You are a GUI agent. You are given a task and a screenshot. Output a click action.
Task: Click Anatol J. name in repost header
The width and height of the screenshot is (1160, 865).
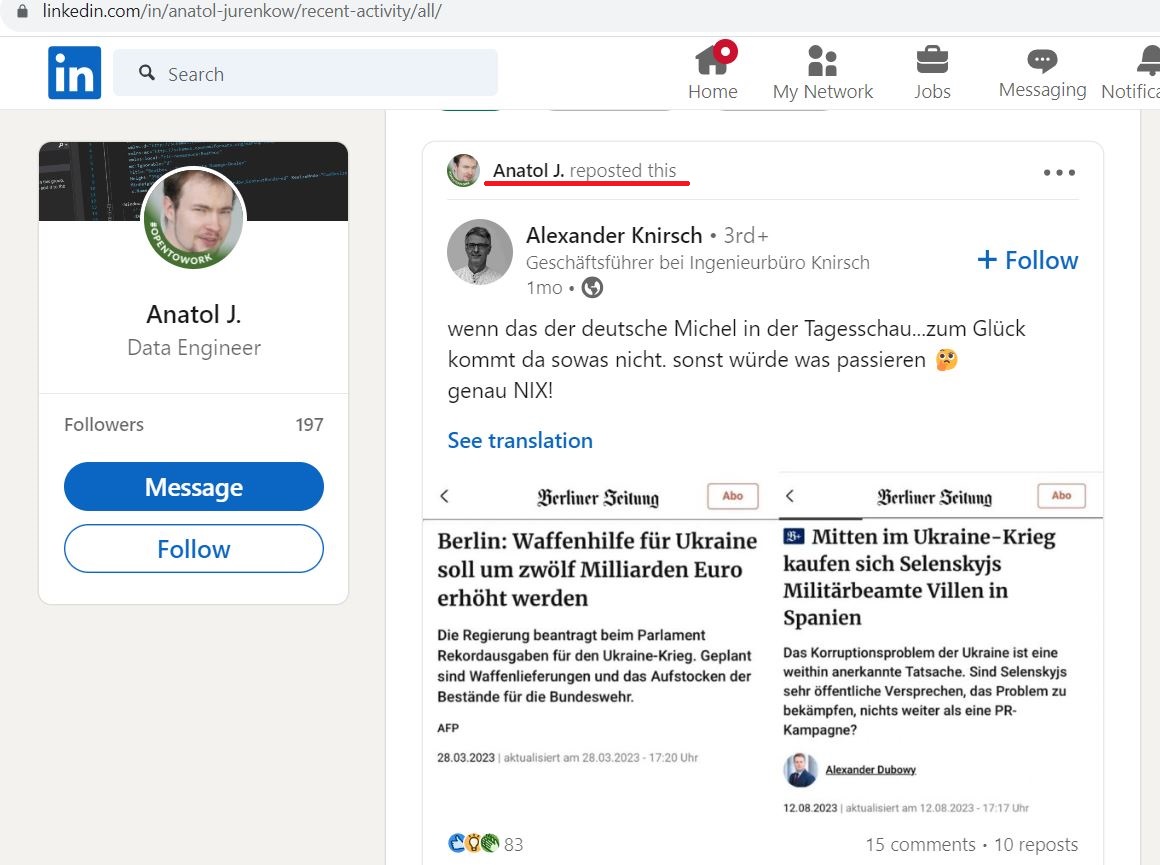click(528, 171)
